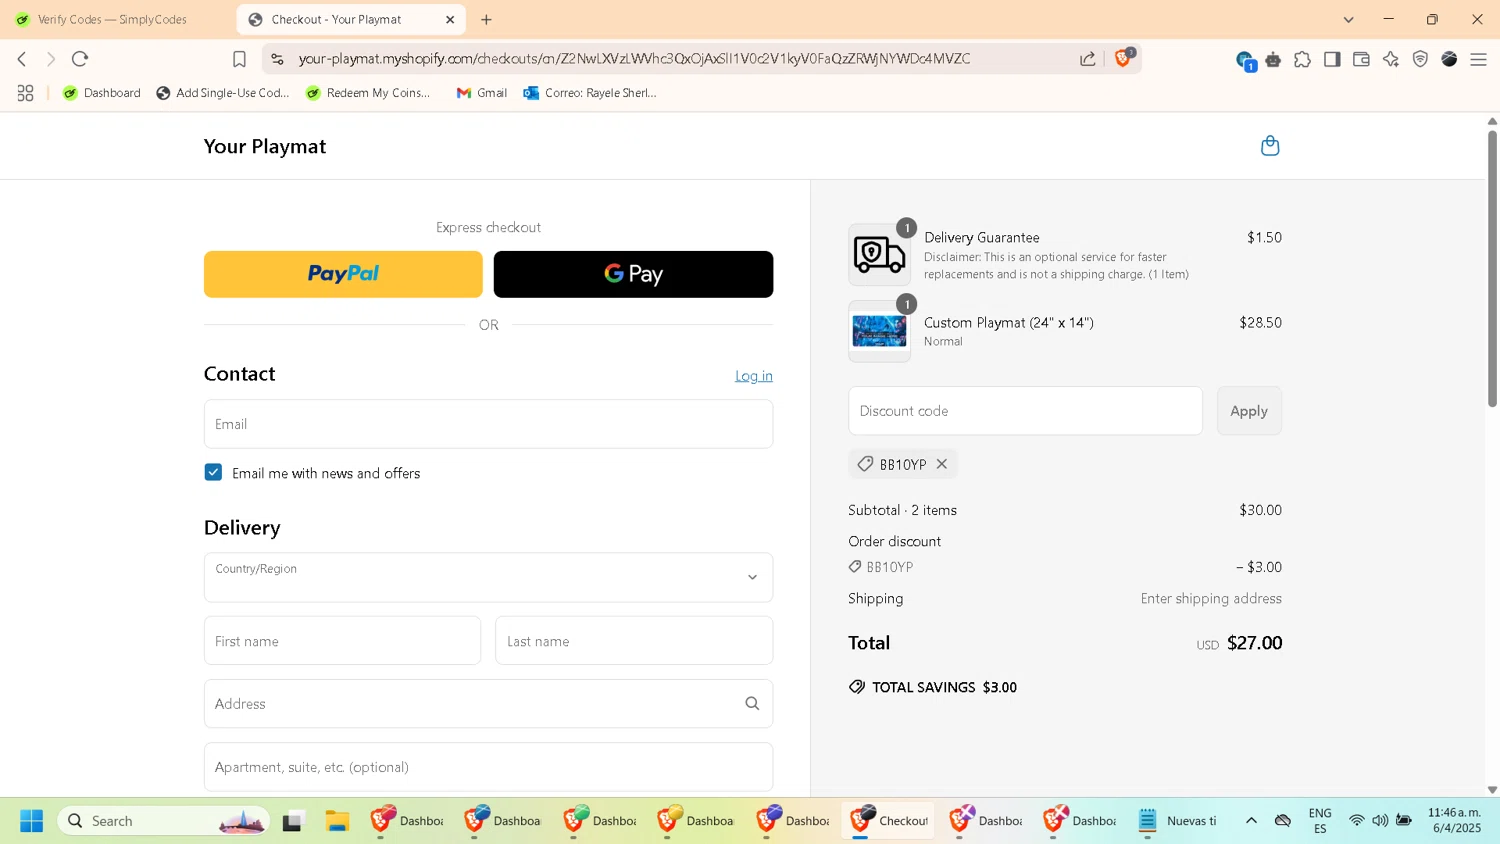
Task: Open the tab search dropdown arrow
Action: (1348, 19)
